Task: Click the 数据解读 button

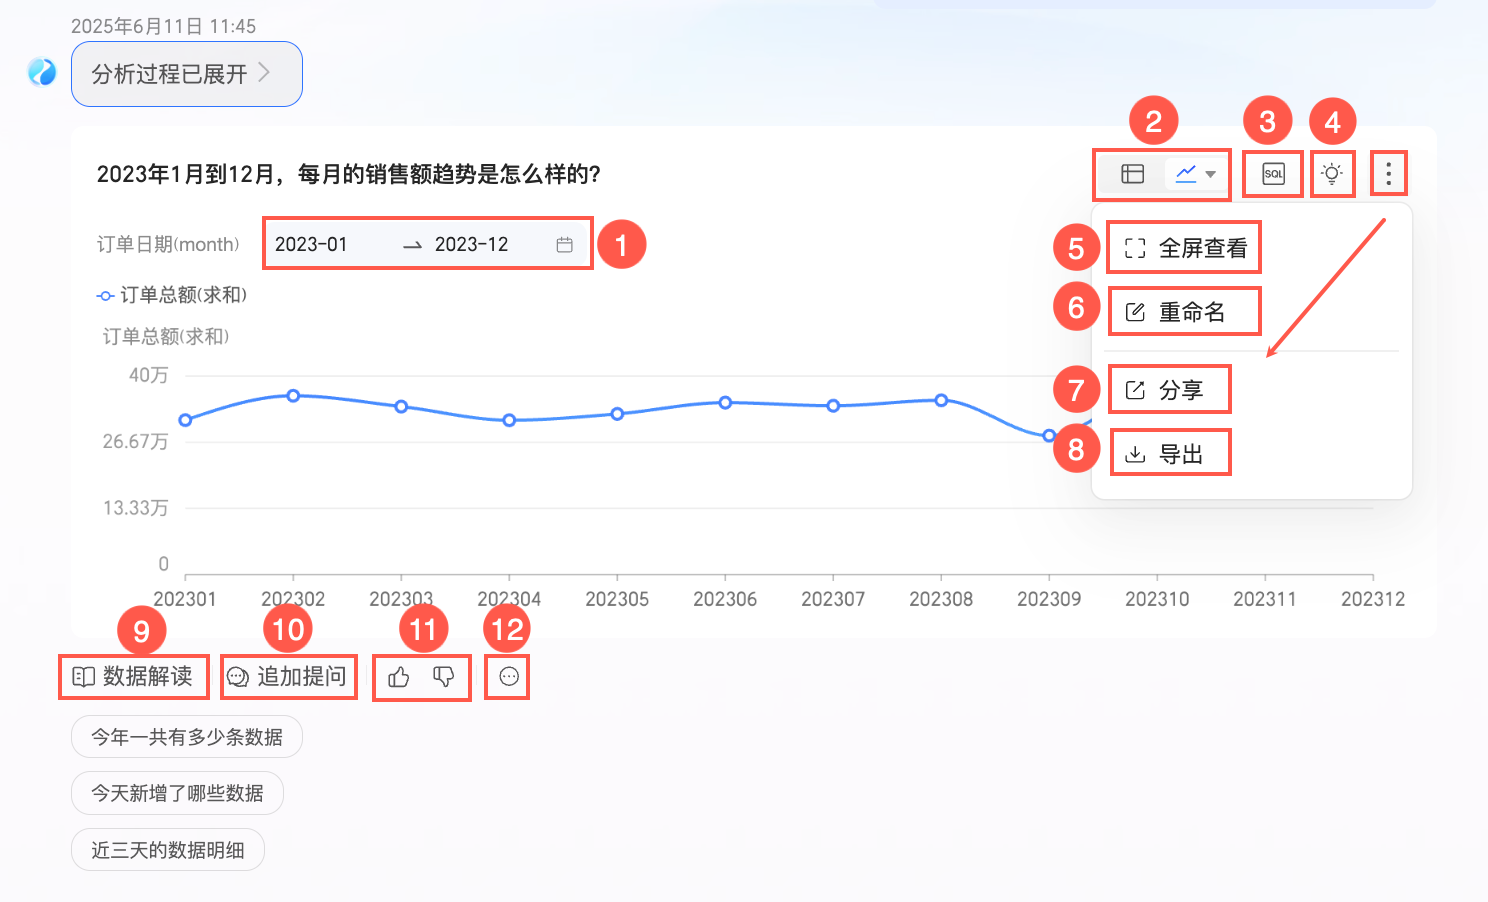Action: click(x=133, y=677)
